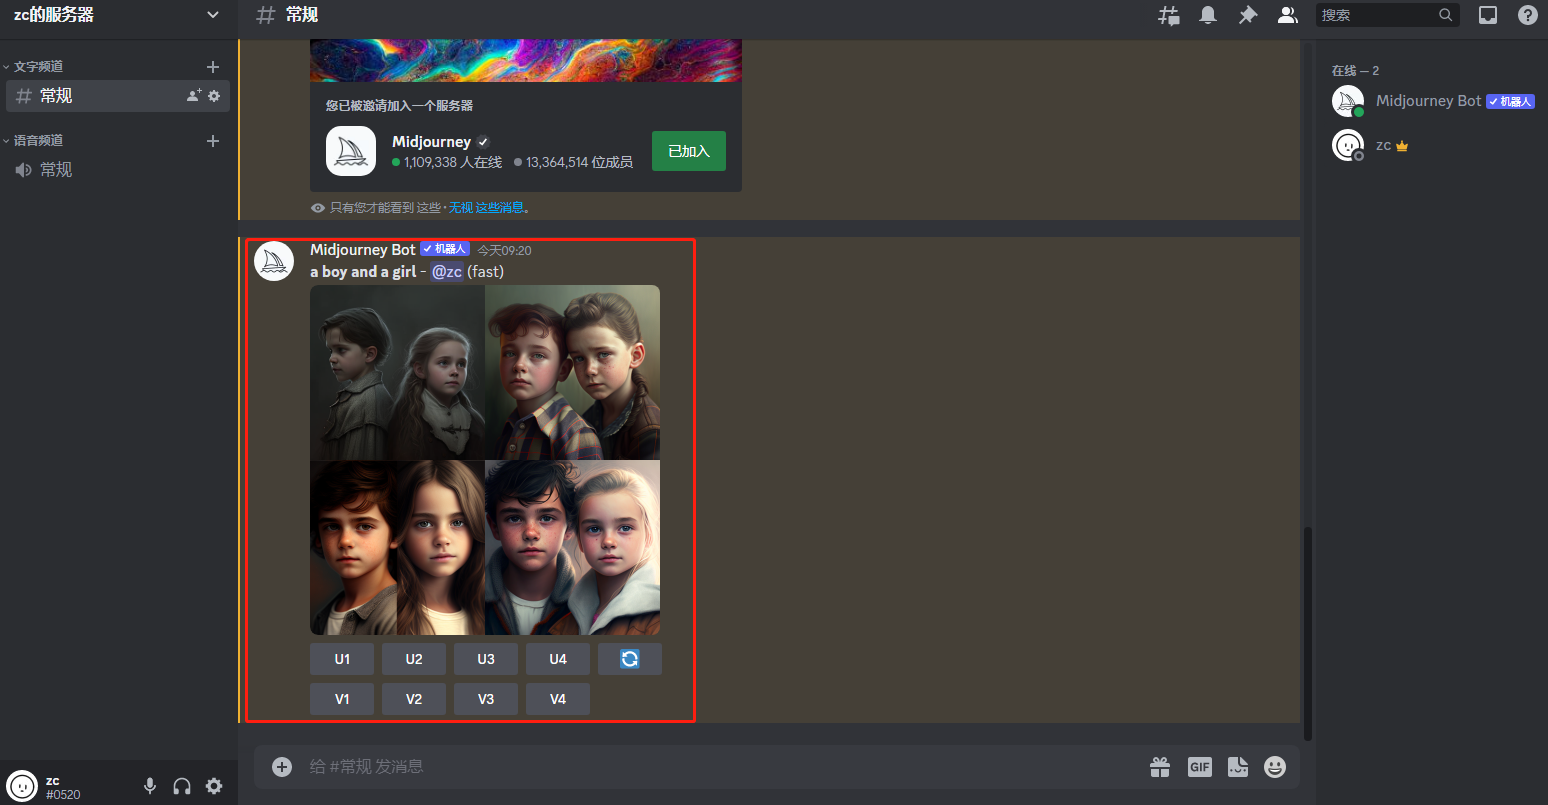
Task: Select the 常规 text channel
Action: click(x=56, y=96)
